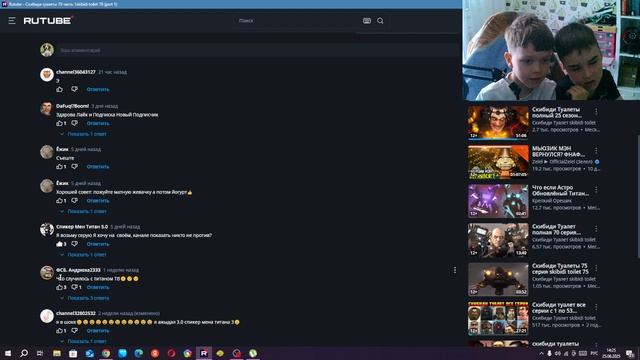Reply to channel36043127's comment
The image size is (640, 360).
98,89
